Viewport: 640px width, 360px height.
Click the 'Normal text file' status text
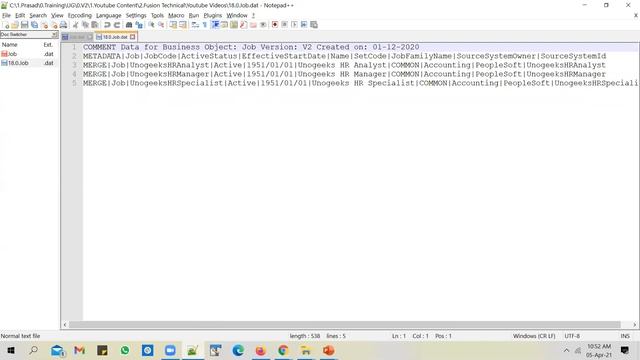pyautogui.click(x=20, y=336)
